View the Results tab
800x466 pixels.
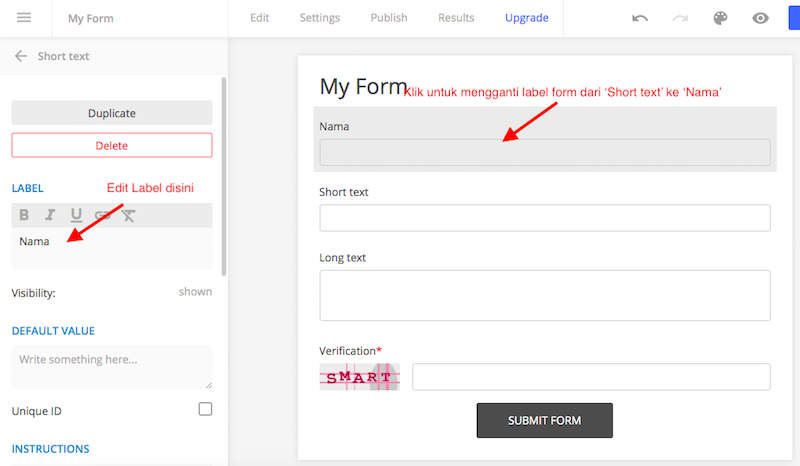point(456,18)
